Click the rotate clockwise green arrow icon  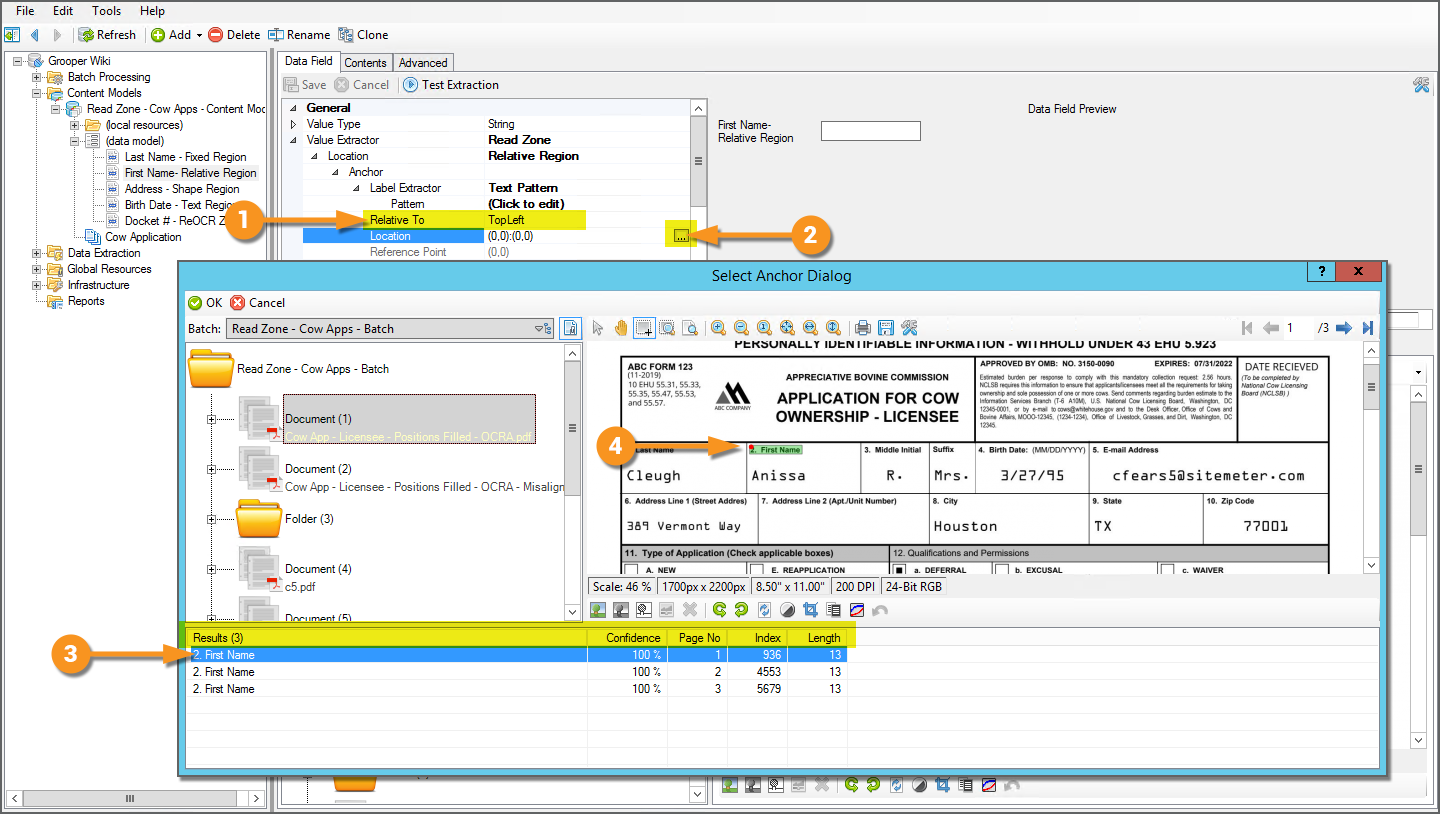pos(741,609)
